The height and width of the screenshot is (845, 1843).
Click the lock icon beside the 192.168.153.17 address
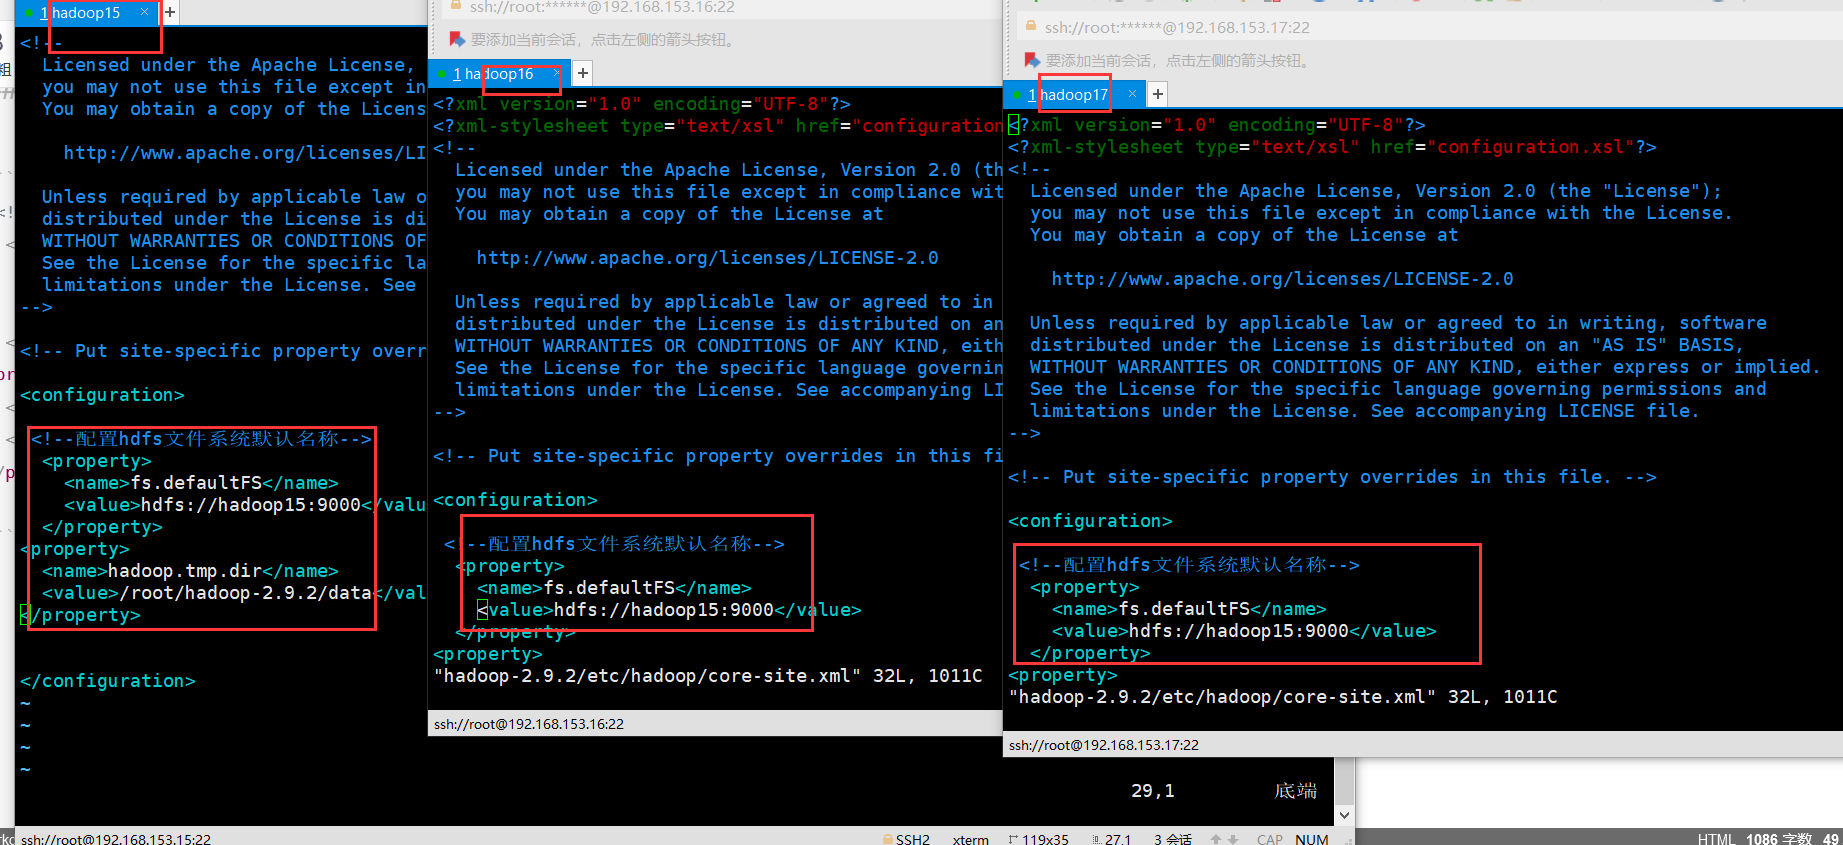[x=1031, y=27]
